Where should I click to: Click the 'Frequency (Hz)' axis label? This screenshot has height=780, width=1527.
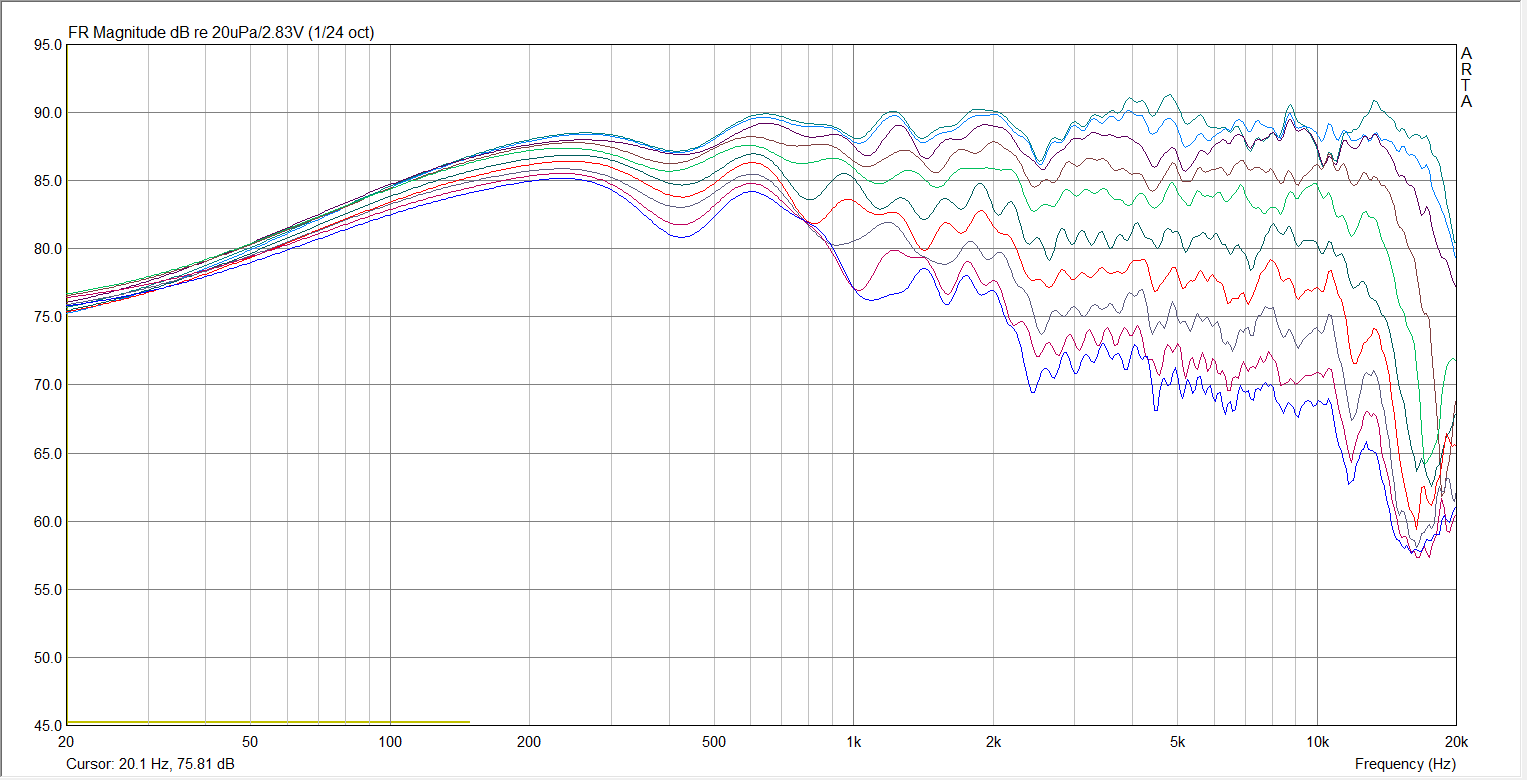tap(1404, 764)
